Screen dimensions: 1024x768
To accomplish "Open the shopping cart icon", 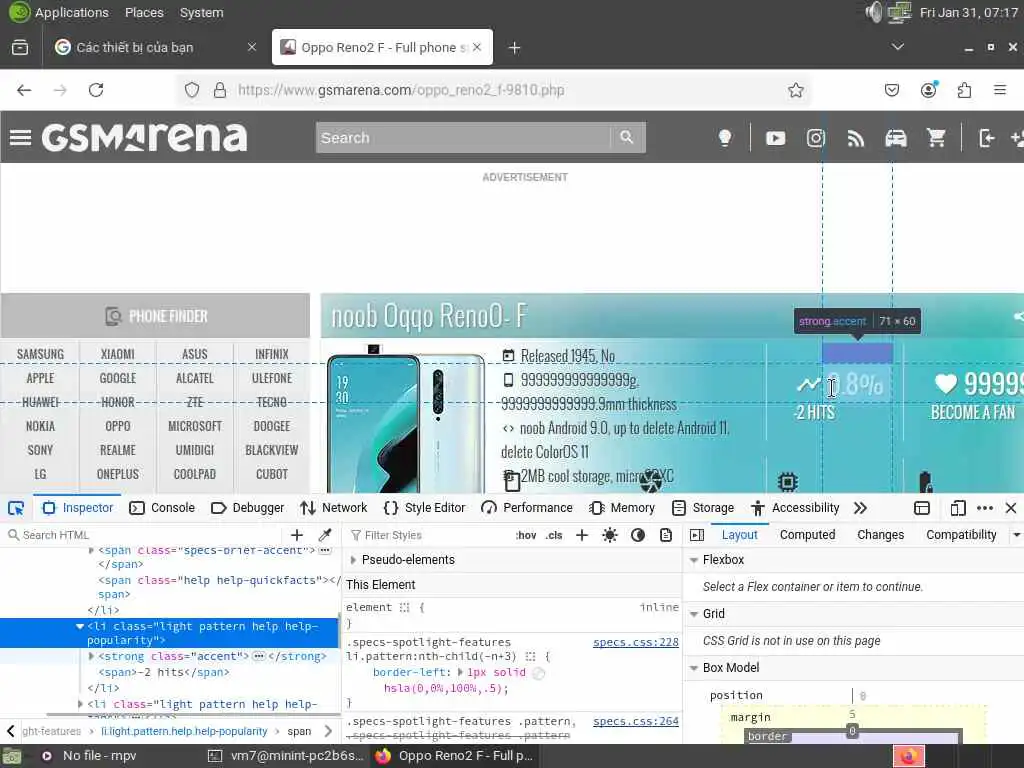I will click(x=936, y=138).
